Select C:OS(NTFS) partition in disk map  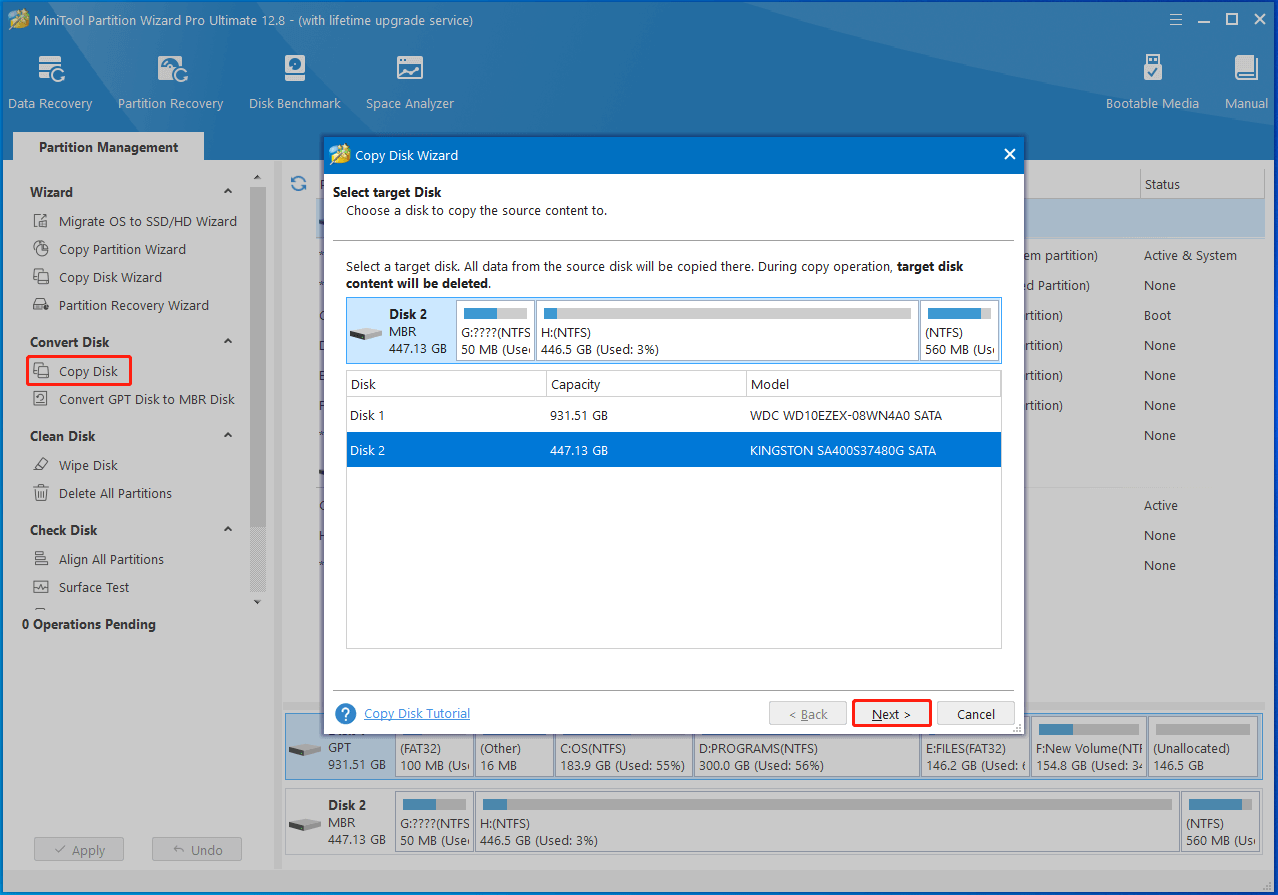pyautogui.click(x=623, y=748)
